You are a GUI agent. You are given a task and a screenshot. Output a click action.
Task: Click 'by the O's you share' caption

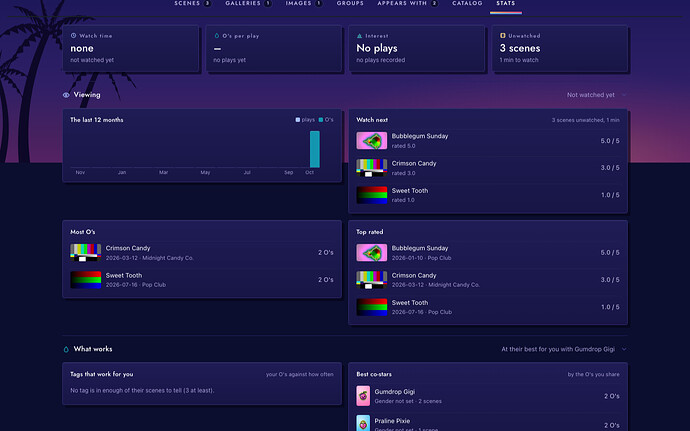tap(593, 375)
